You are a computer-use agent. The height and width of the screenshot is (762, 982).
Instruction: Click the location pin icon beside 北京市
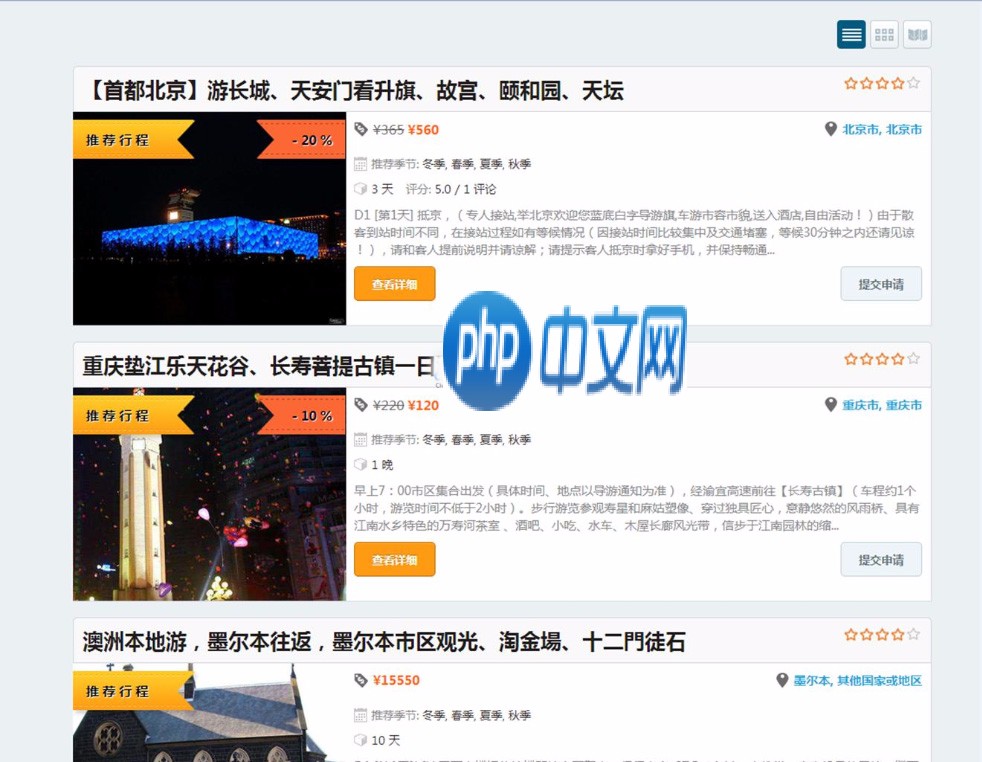pos(830,129)
